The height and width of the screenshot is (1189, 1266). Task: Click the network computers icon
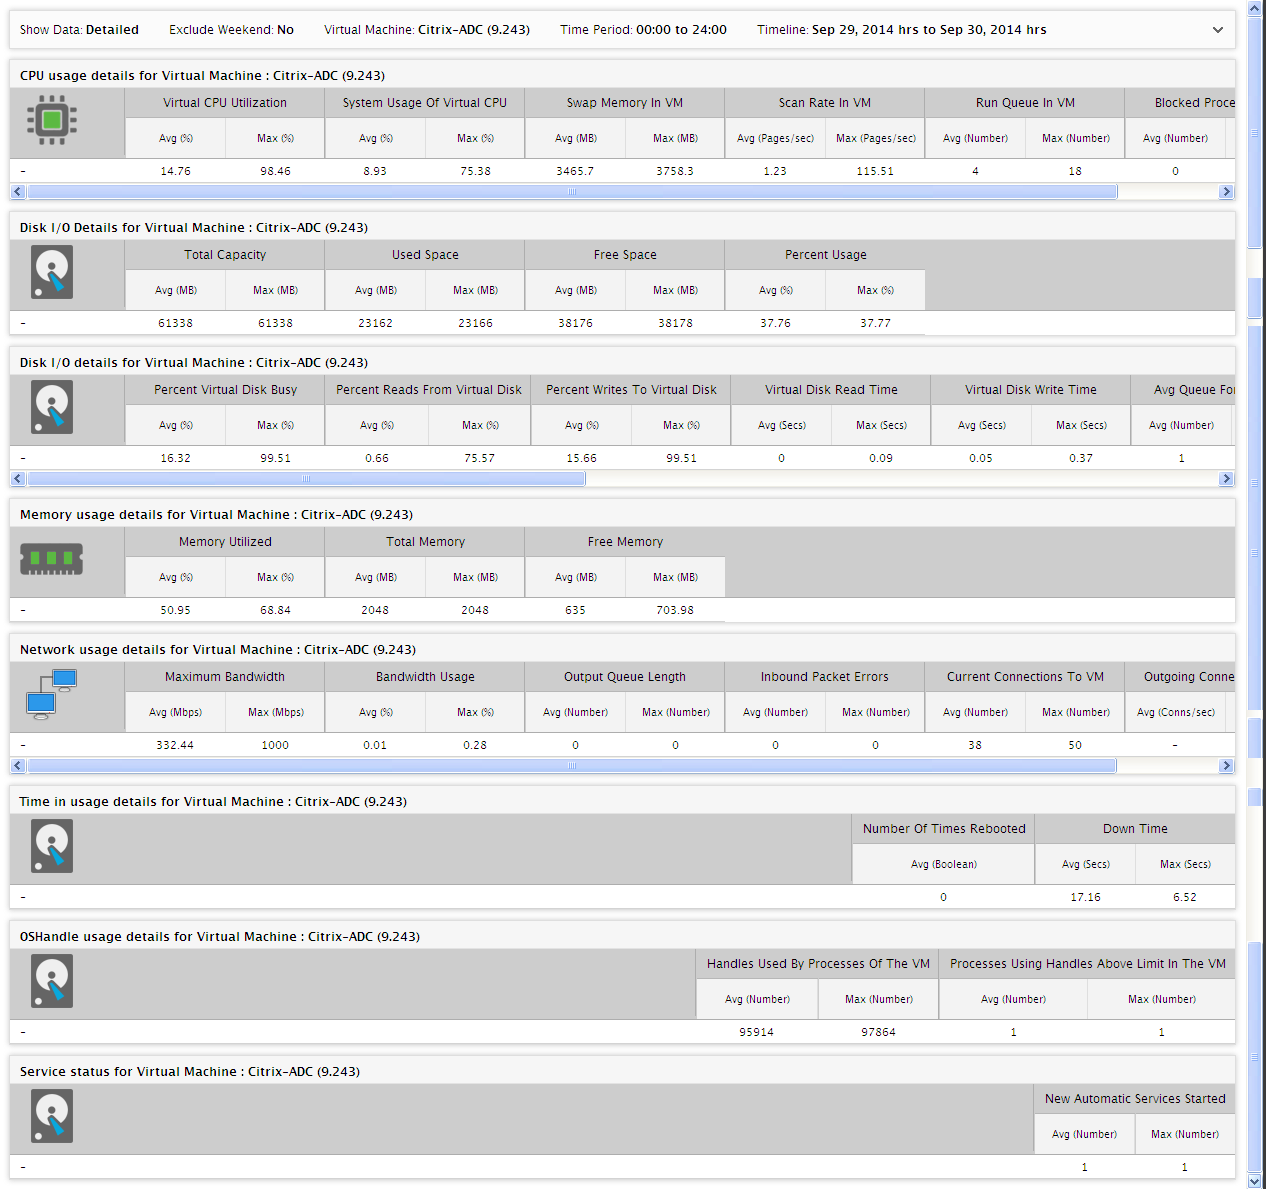tap(52, 694)
